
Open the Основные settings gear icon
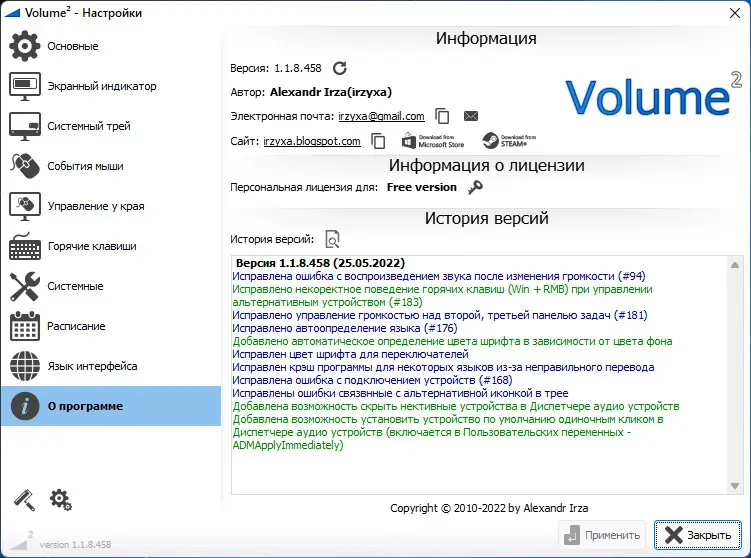(x=24, y=46)
